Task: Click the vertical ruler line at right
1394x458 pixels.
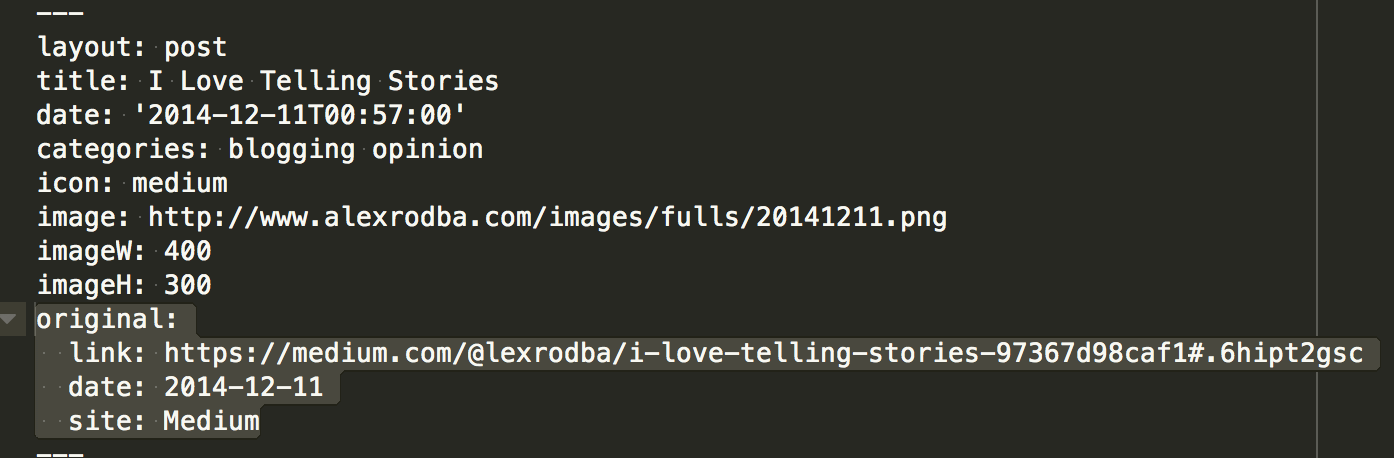Action: (1317, 229)
